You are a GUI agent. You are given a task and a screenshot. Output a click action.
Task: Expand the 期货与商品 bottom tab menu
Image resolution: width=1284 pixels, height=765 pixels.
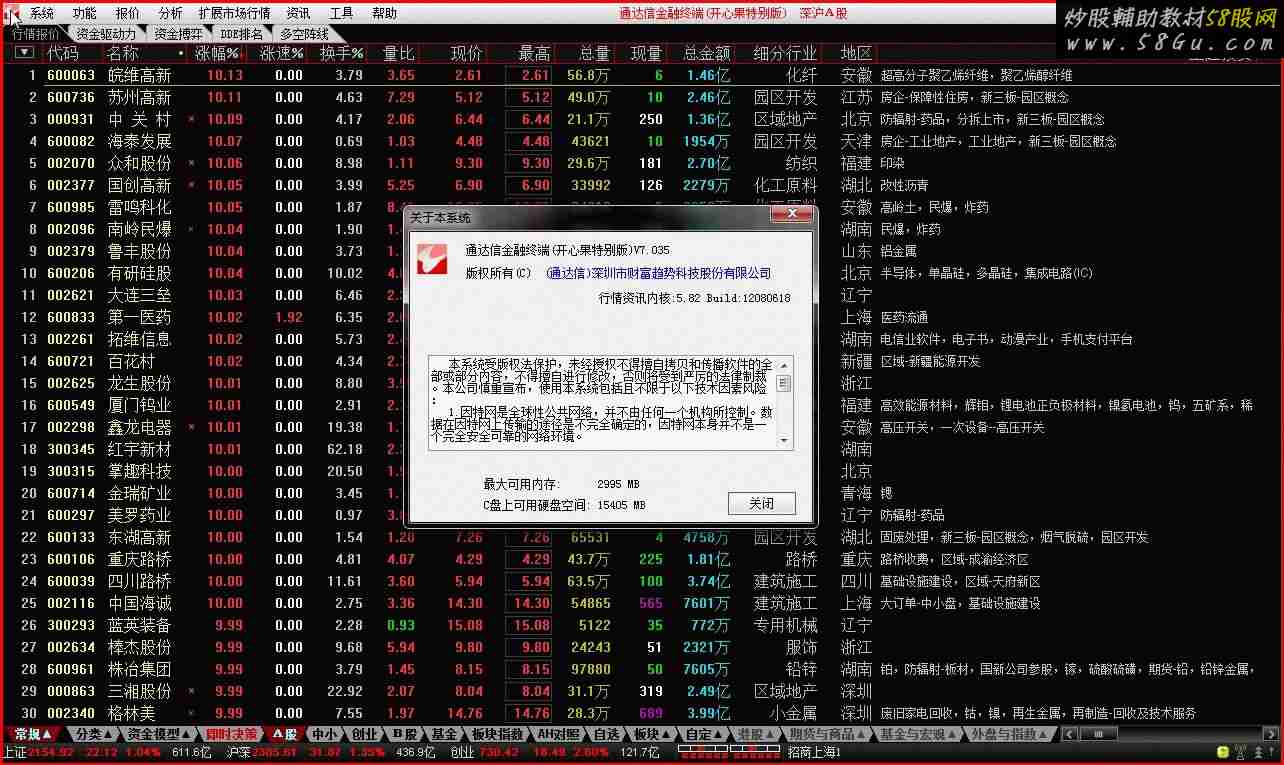pos(827,734)
